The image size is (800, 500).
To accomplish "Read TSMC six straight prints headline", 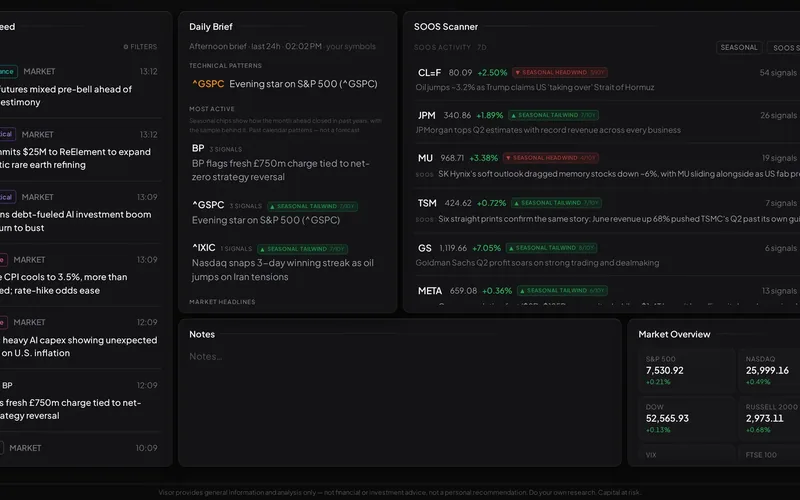I will [x=618, y=219].
